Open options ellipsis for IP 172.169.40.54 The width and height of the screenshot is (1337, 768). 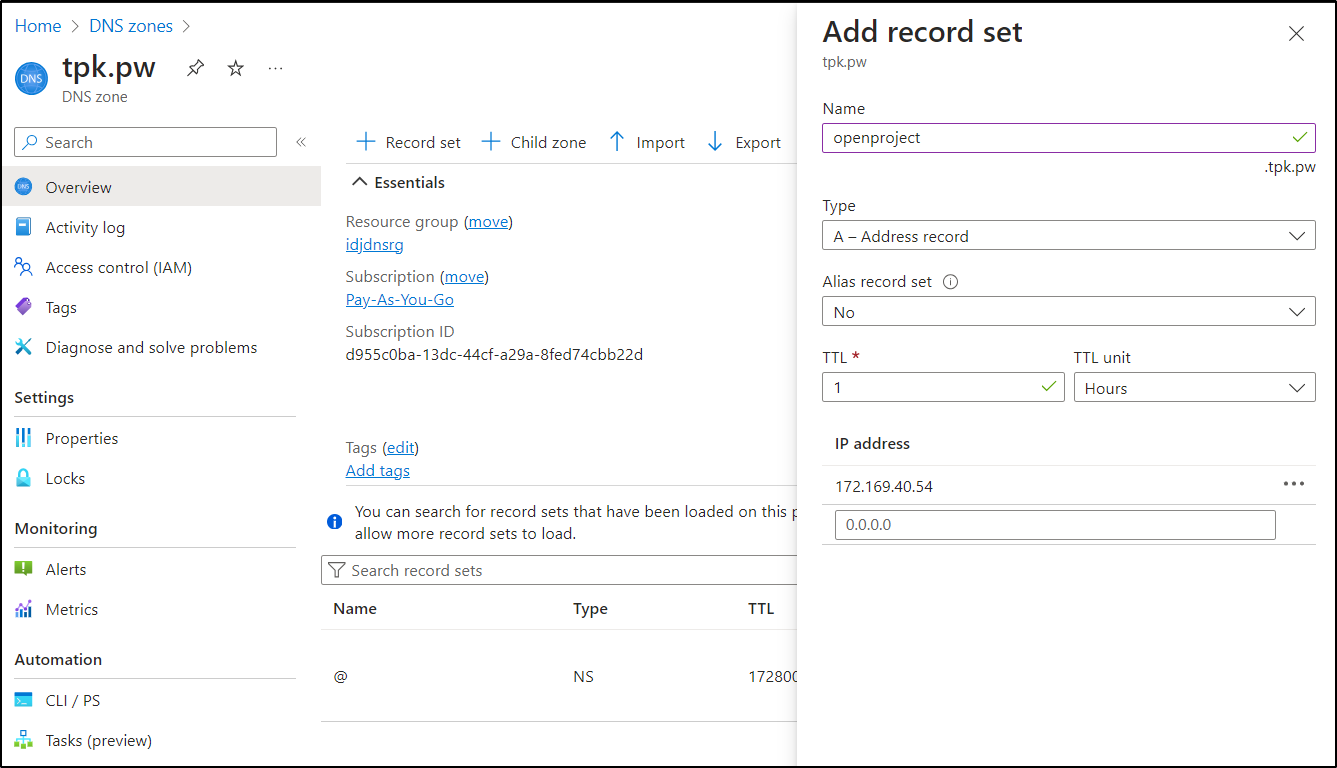coord(1294,484)
